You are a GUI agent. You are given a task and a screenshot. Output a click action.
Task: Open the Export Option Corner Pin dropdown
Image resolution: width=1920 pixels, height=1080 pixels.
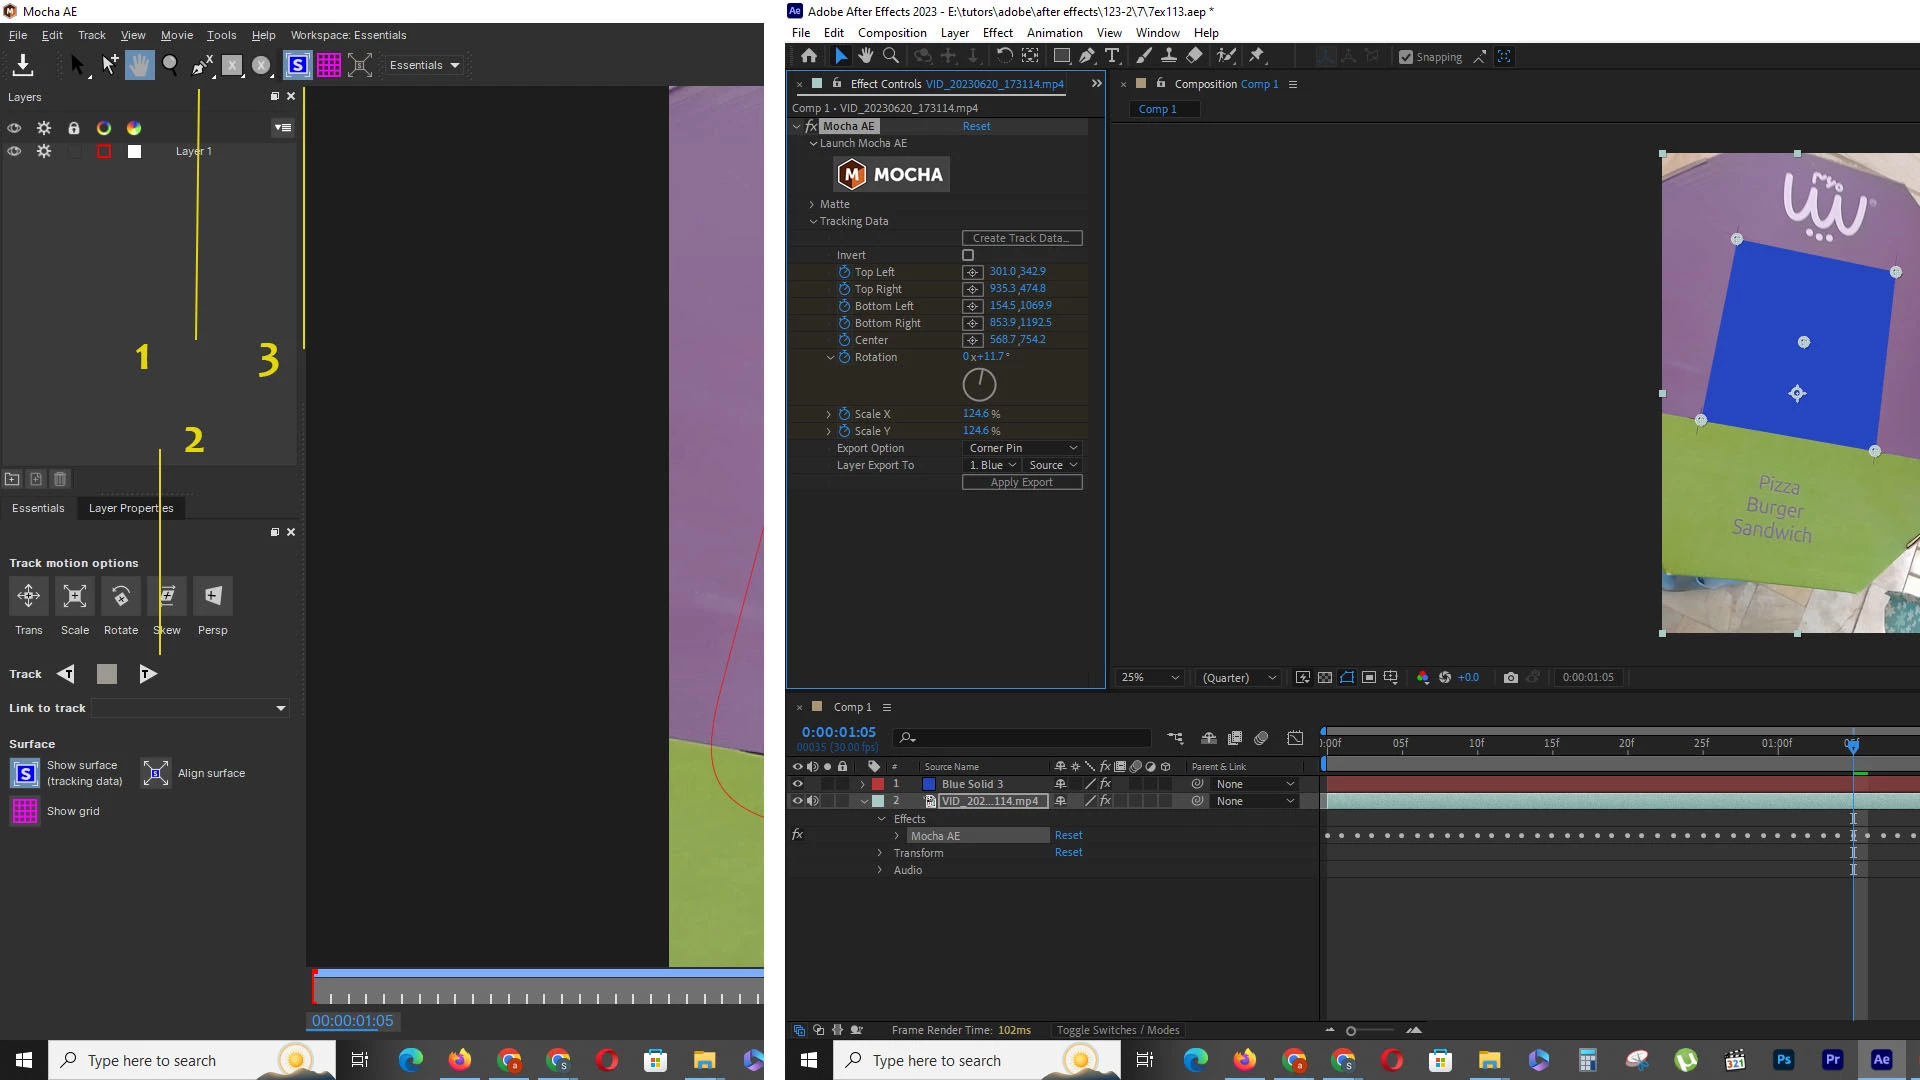(x=1023, y=448)
